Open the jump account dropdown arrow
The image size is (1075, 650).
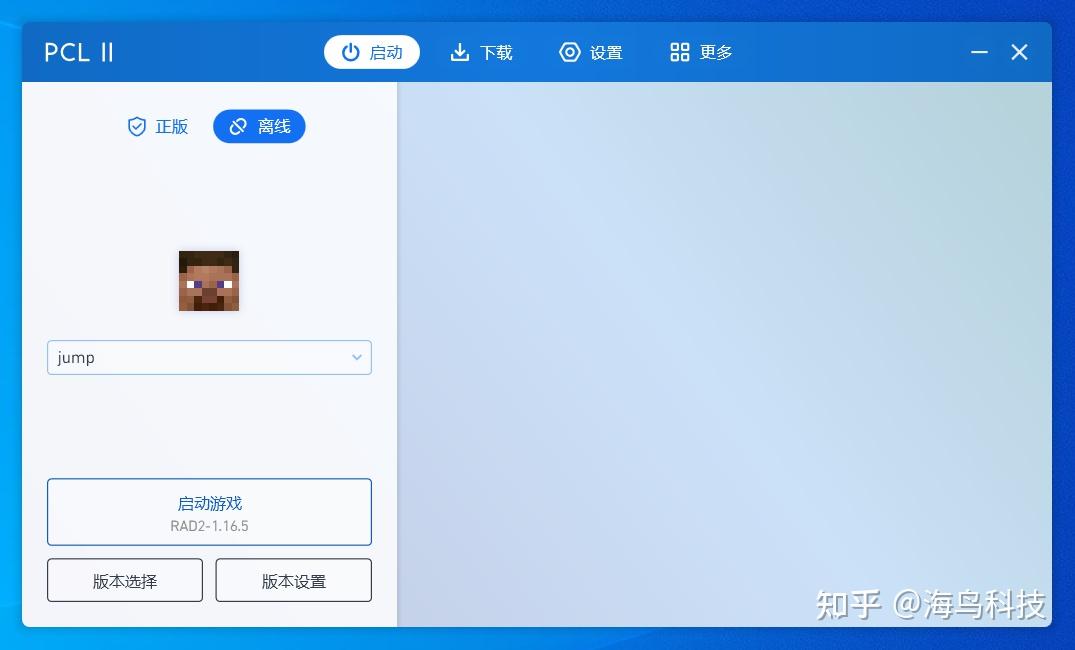(x=356, y=357)
